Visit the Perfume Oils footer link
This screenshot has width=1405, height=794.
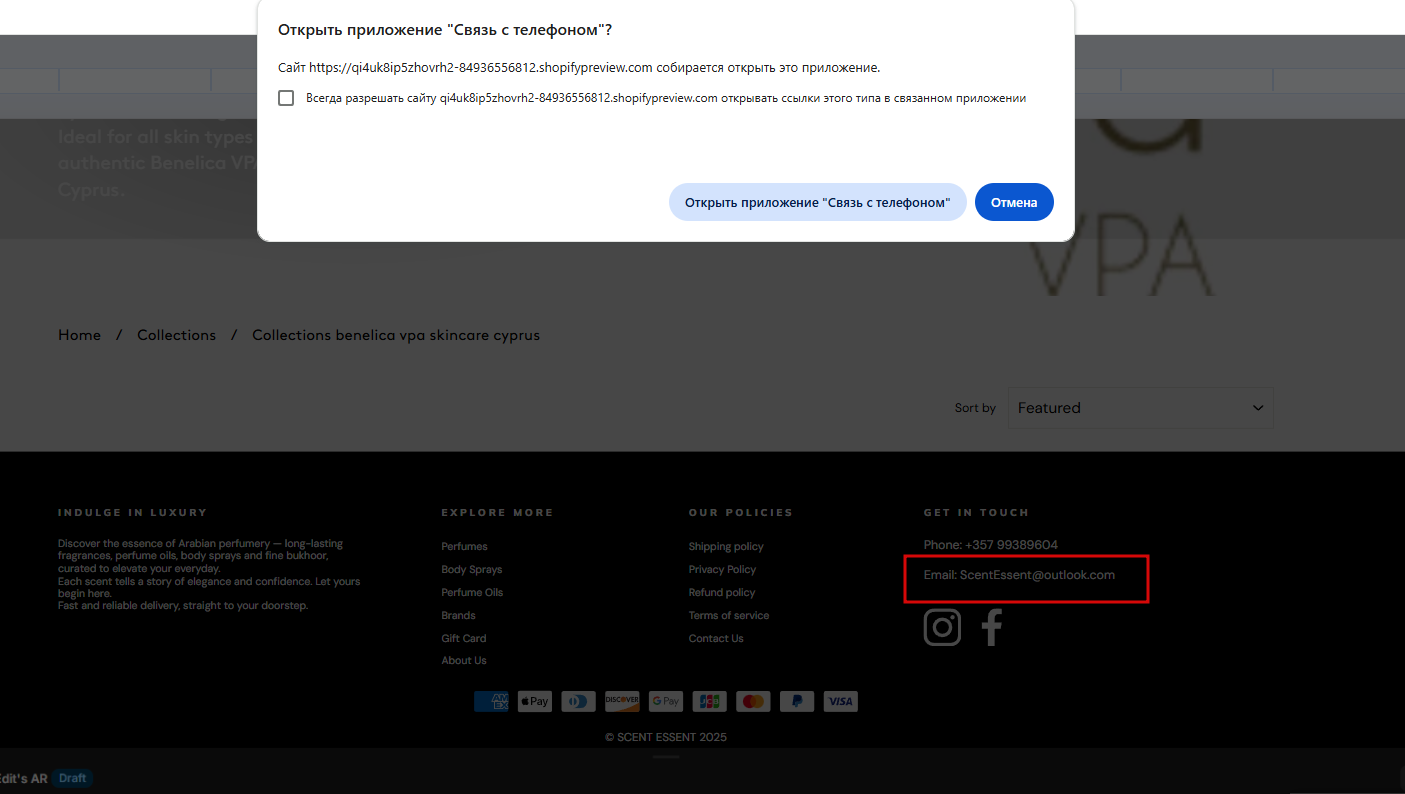(x=472, y=592)
